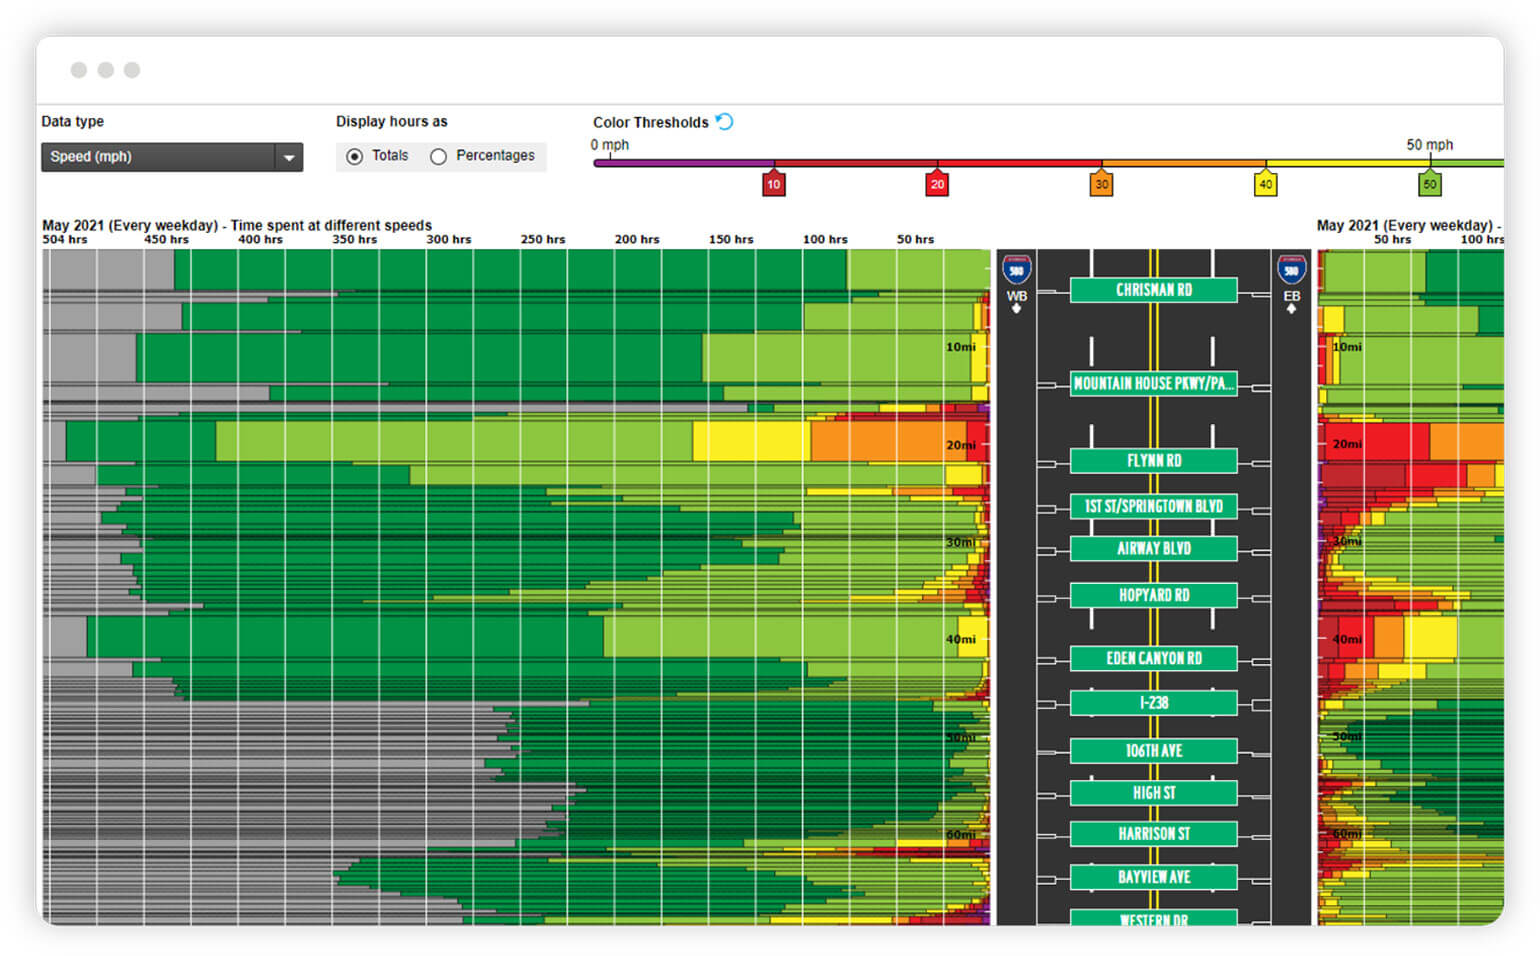Select the 40 mph yellow threshold marker
Image resolution: width=1540 pixels, height=956 pixels.
1265,184
